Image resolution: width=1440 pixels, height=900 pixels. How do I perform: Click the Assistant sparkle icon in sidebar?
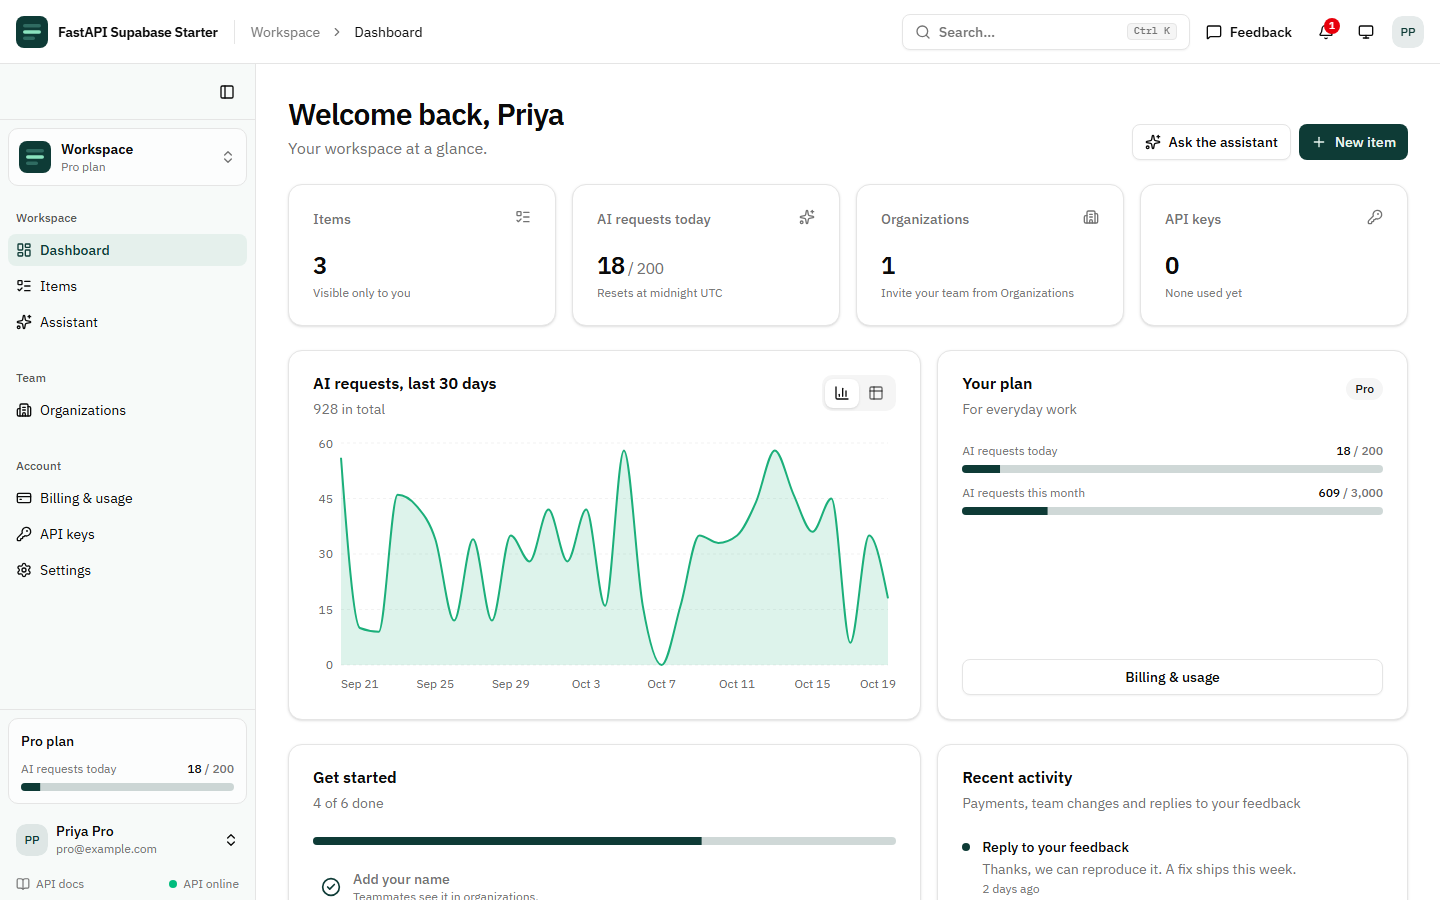(24, 322)
